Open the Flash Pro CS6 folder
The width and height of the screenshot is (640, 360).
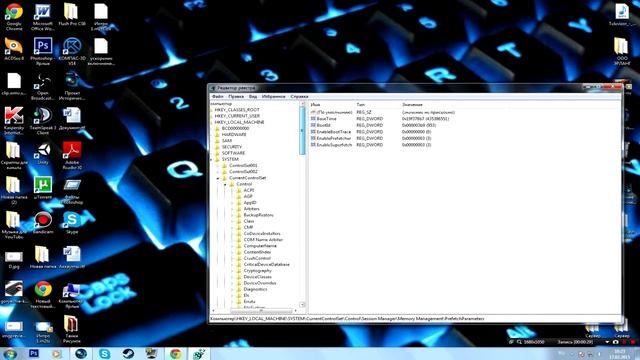tap(71, 15)
